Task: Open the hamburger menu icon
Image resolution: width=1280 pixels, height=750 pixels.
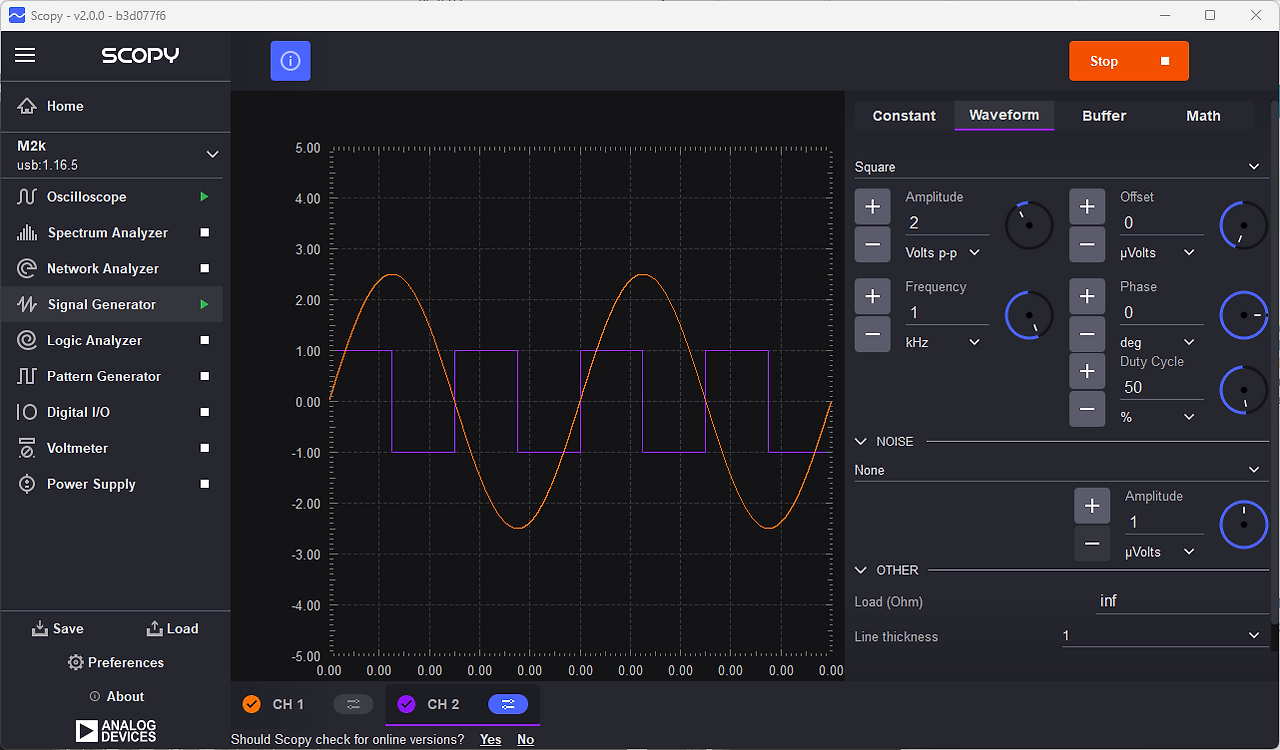Action: coord(25,56)
